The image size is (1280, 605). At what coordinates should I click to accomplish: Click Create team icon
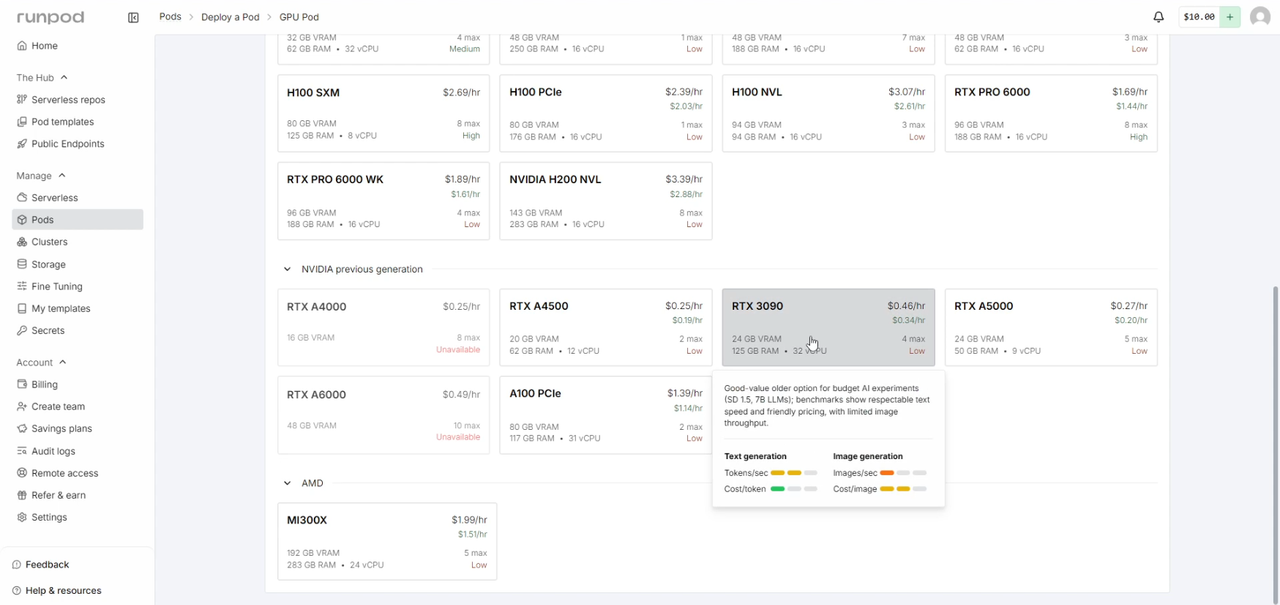[x=22, y=407]
